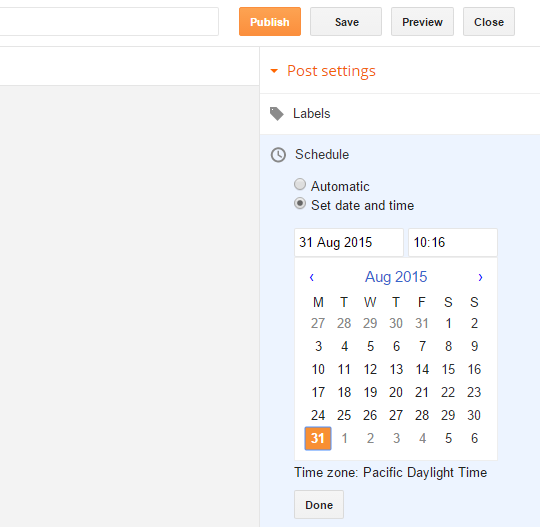
Task: Collapse the Post settings section
Action: coord(274,71)
